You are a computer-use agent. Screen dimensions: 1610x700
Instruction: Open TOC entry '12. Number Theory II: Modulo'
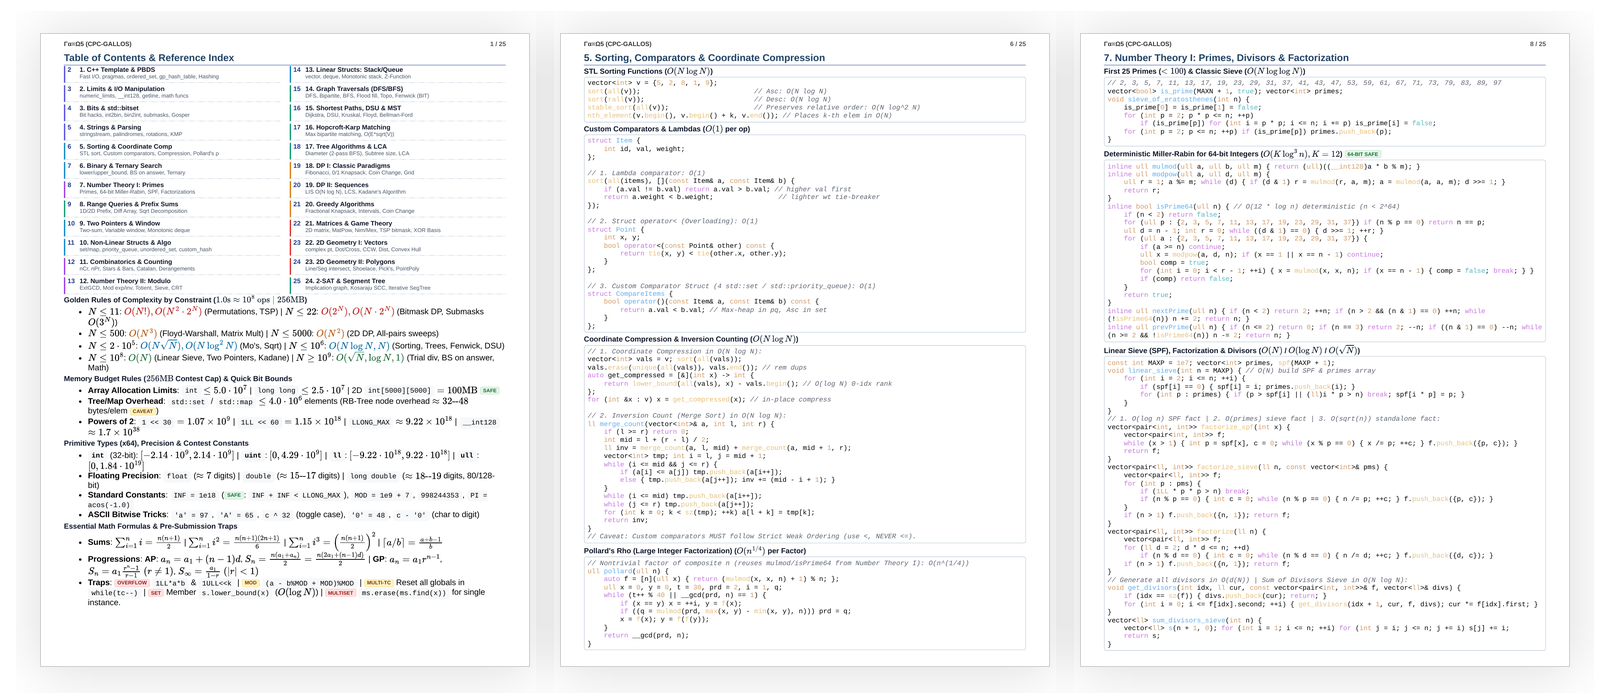125,281
